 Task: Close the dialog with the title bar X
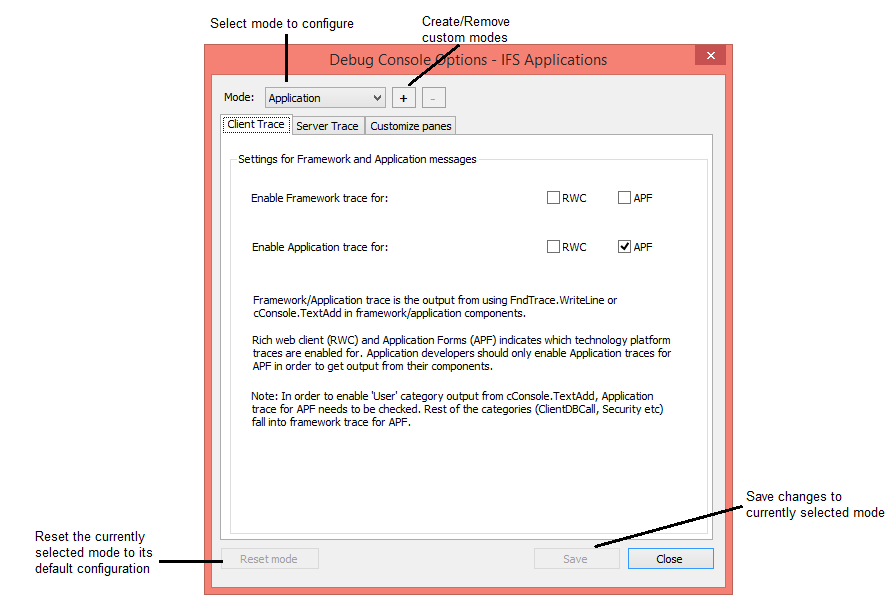pos(710,56)
